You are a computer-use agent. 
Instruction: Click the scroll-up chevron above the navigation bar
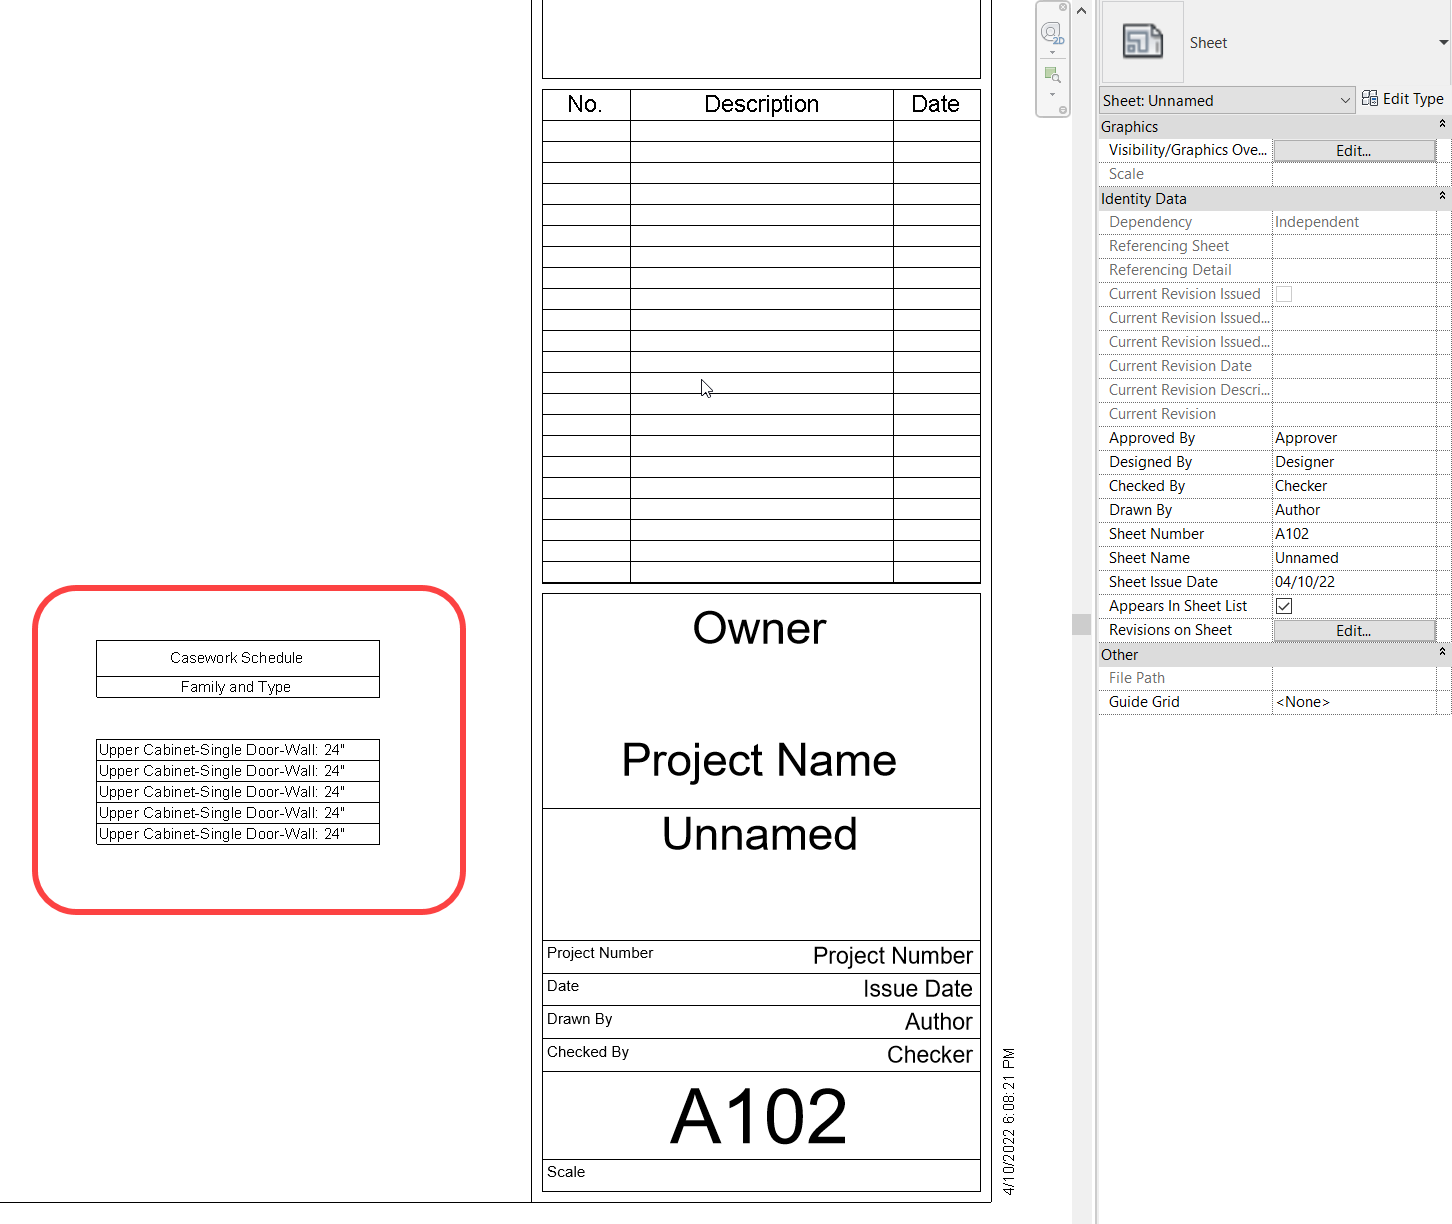pos(1081,10)
